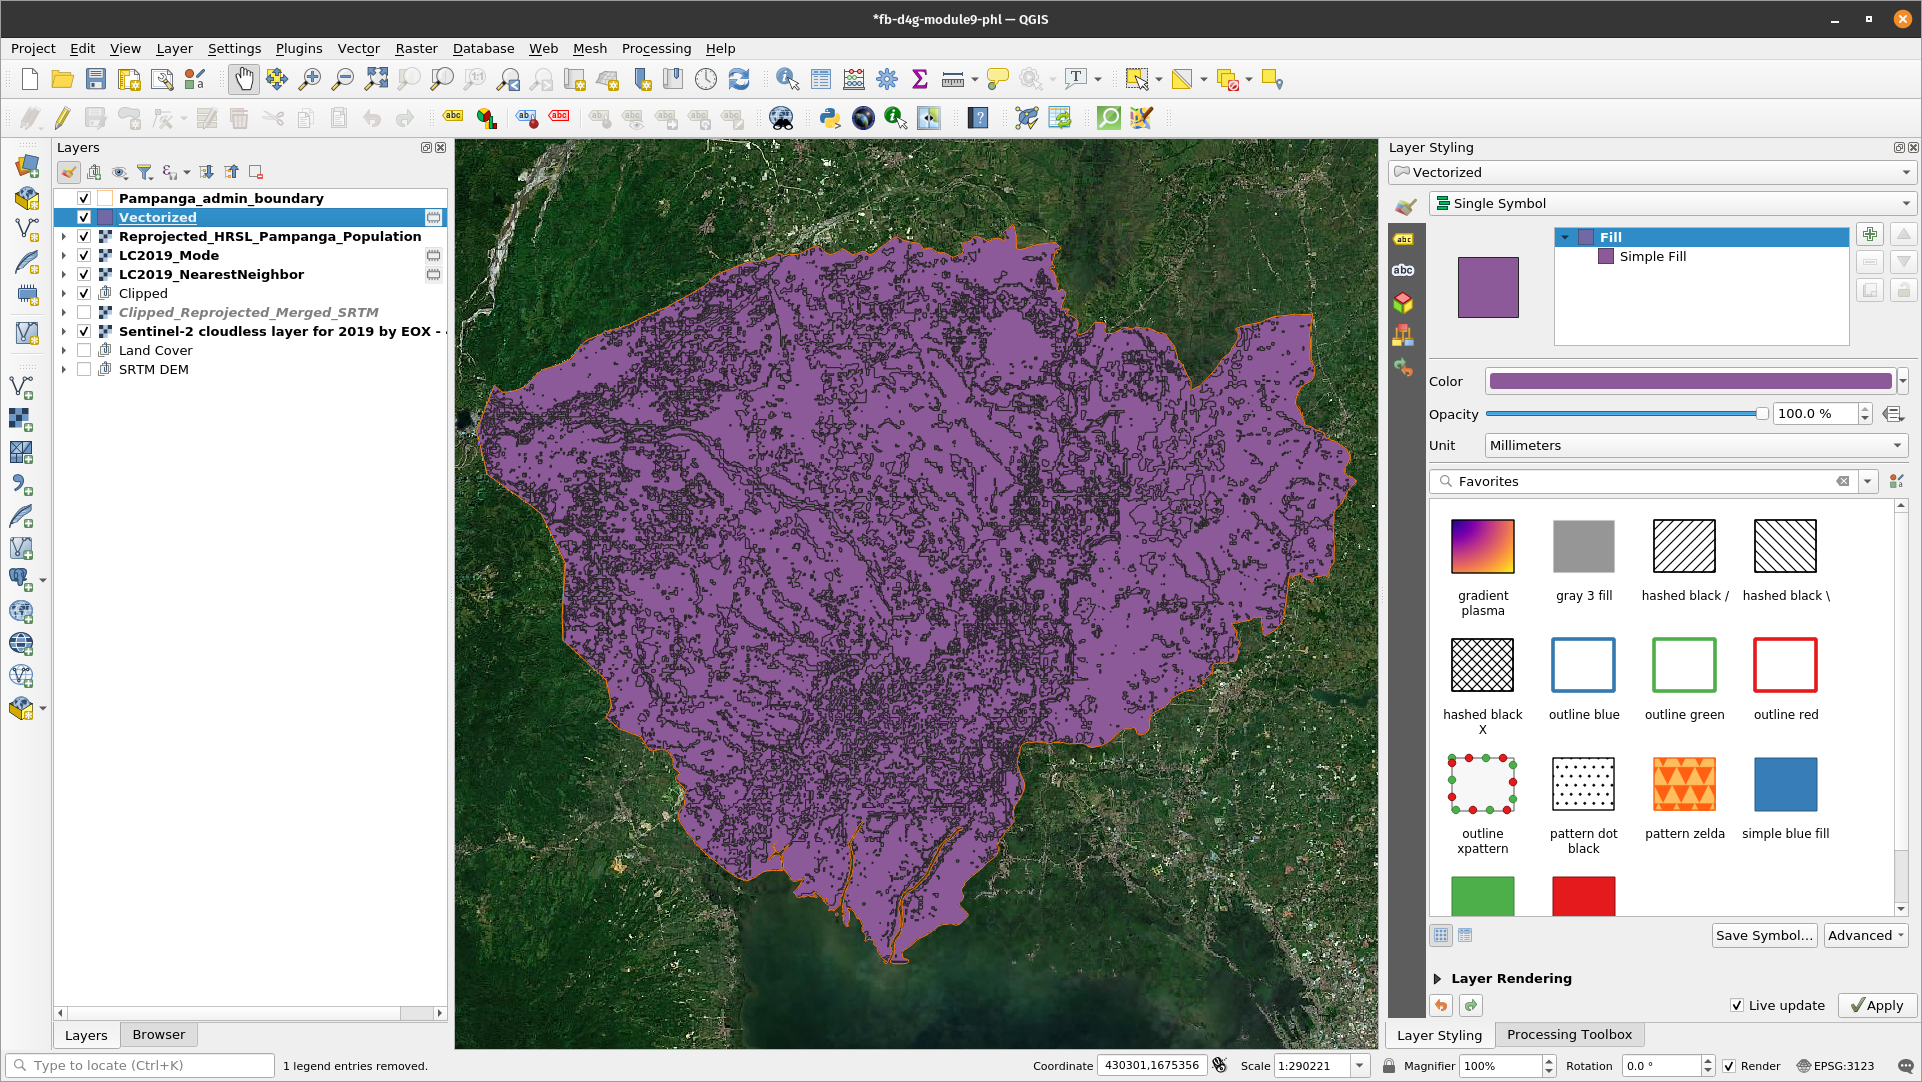Toggle visibility of Vectorized layer
This screenshot has width=1922, height=1082.
[83, 216]
